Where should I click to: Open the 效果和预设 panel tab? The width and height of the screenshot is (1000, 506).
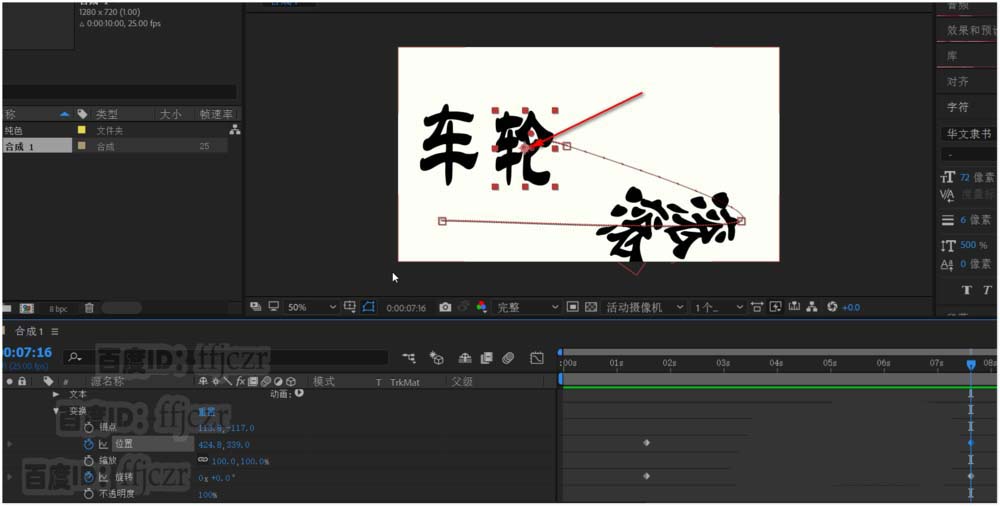click(x=972, y=30)
